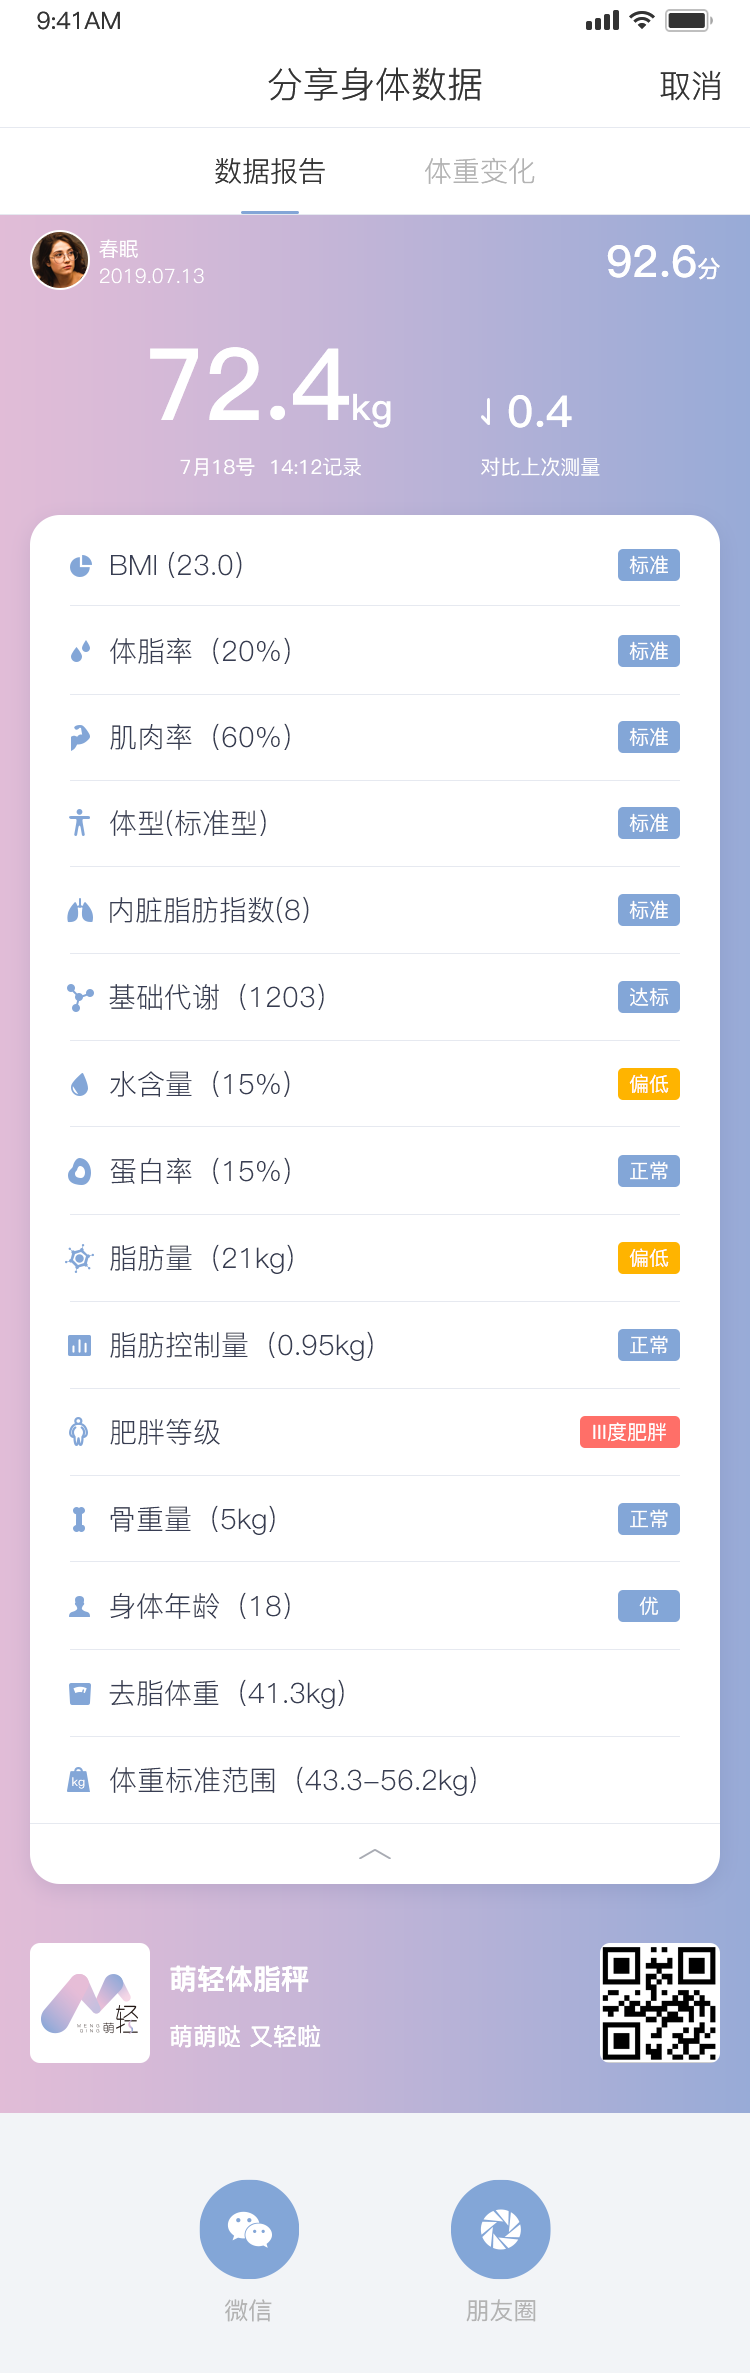The height and width of the screenshot is (2373, 750).
Task: Click the QR code image
Action: pos(659,2002)
